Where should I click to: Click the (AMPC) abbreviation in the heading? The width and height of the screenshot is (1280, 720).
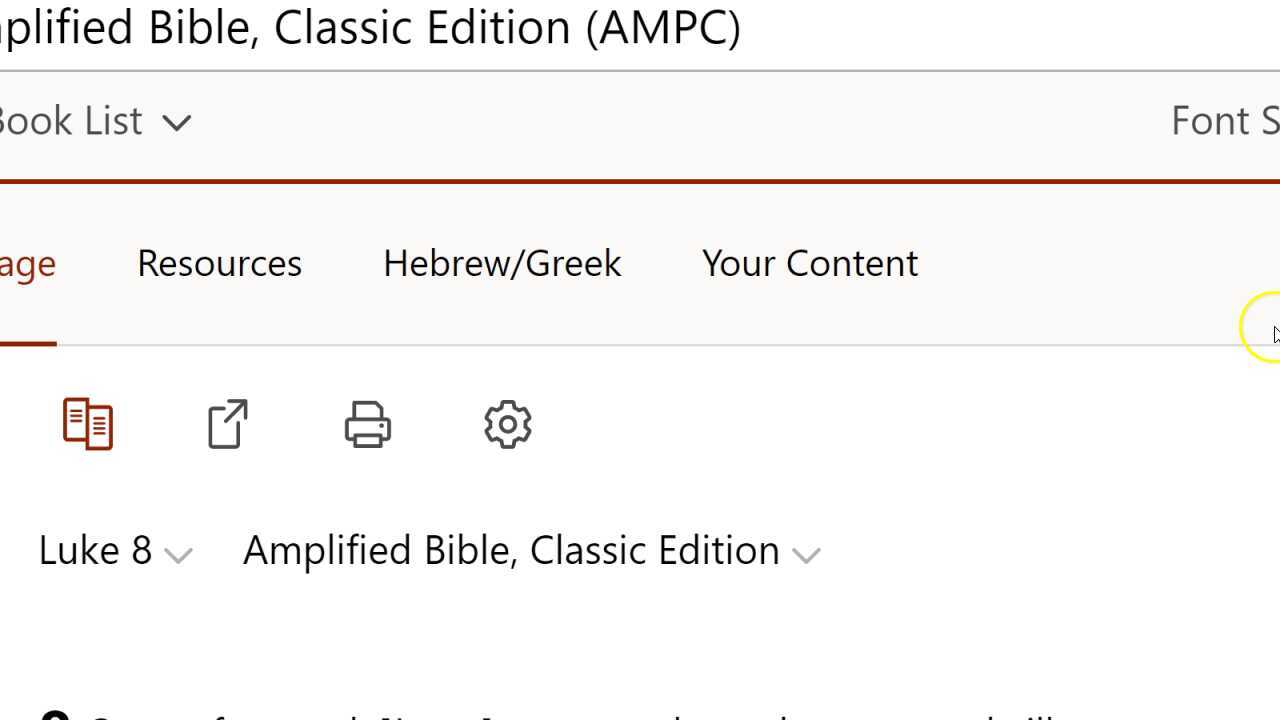tap(663, 27)
